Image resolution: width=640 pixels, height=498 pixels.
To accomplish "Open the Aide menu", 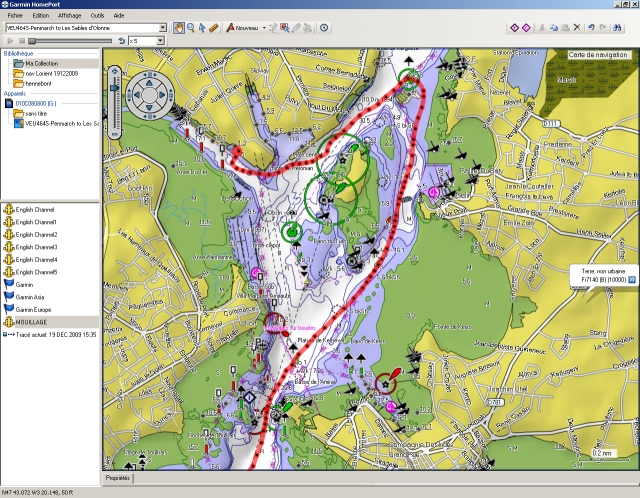I will pyautogui.click(x=119, y=16).
